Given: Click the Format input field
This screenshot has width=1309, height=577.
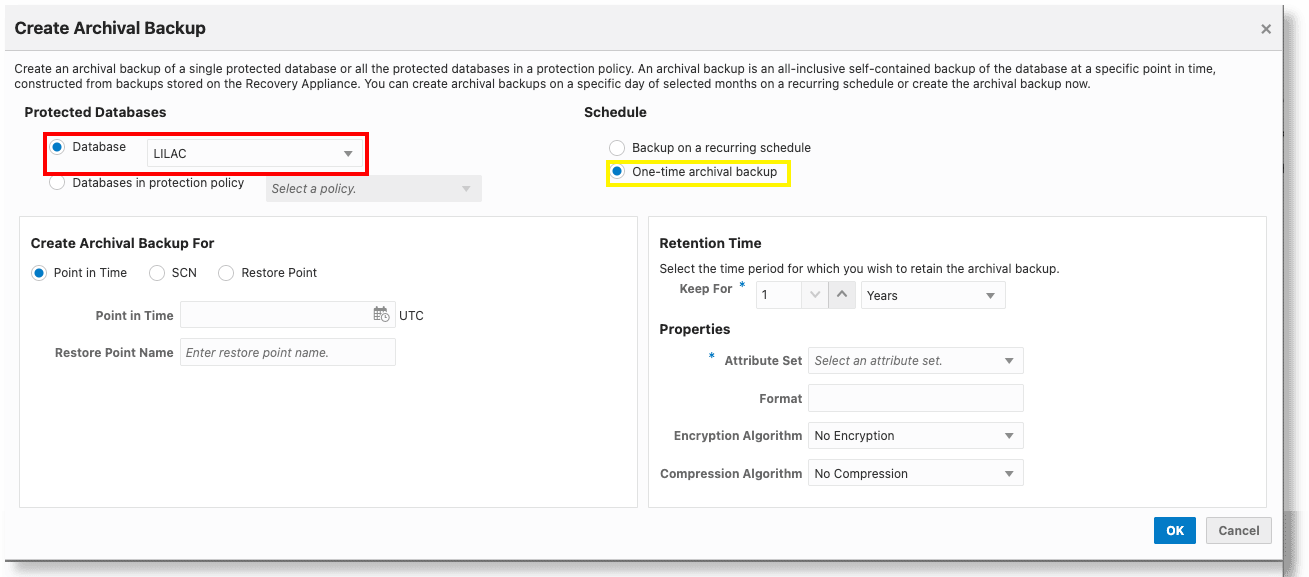Looking at the screenshot, I should [x=915, y=398].
